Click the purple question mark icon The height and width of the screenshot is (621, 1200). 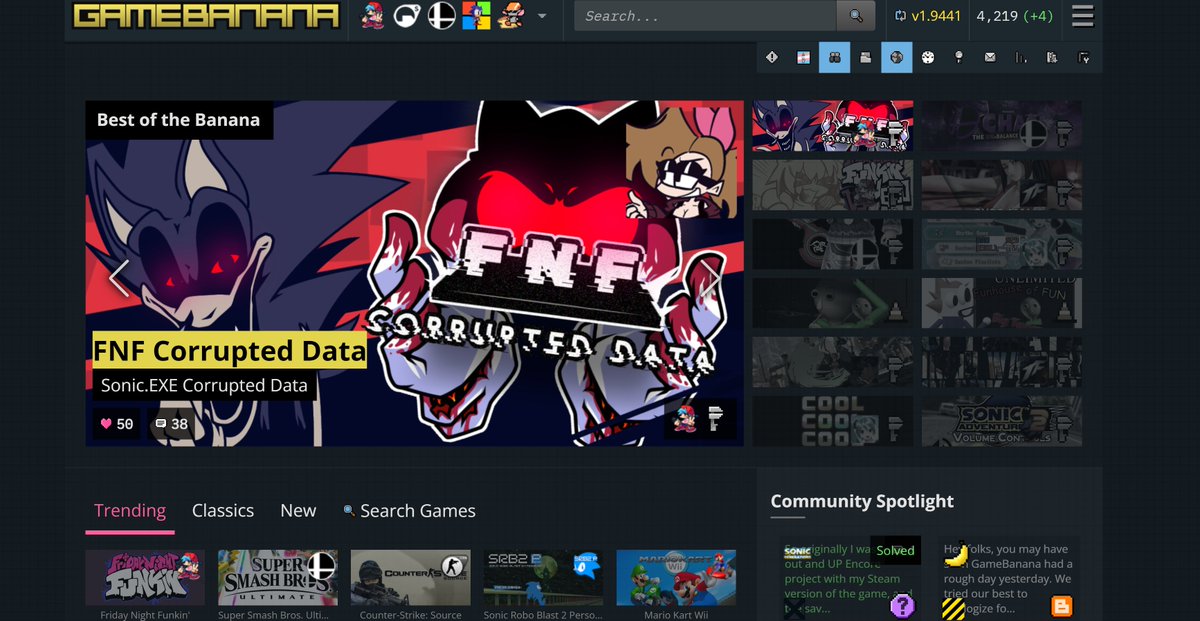click(x=902, y=605)
